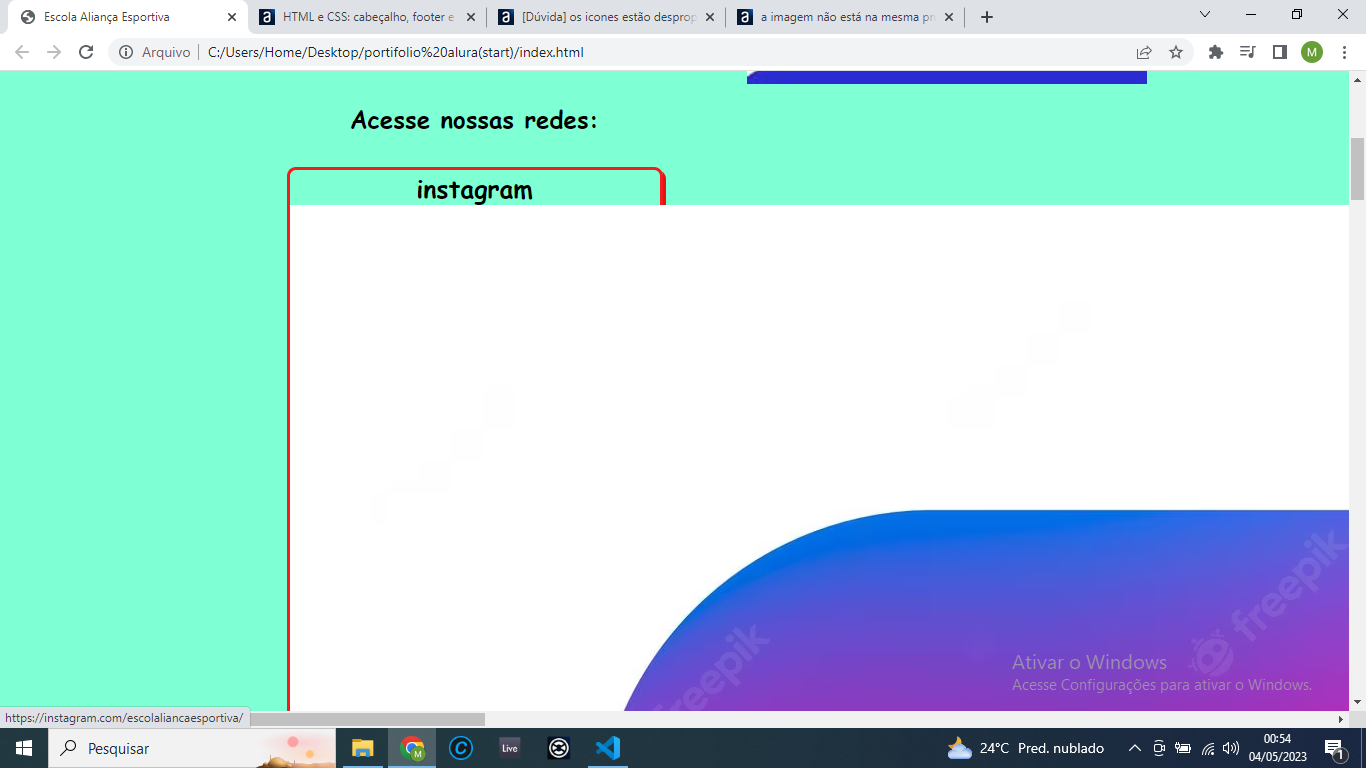Open the notification center icon
1366x768 pixels.
pyautogui.click(x=1334, y=748)
